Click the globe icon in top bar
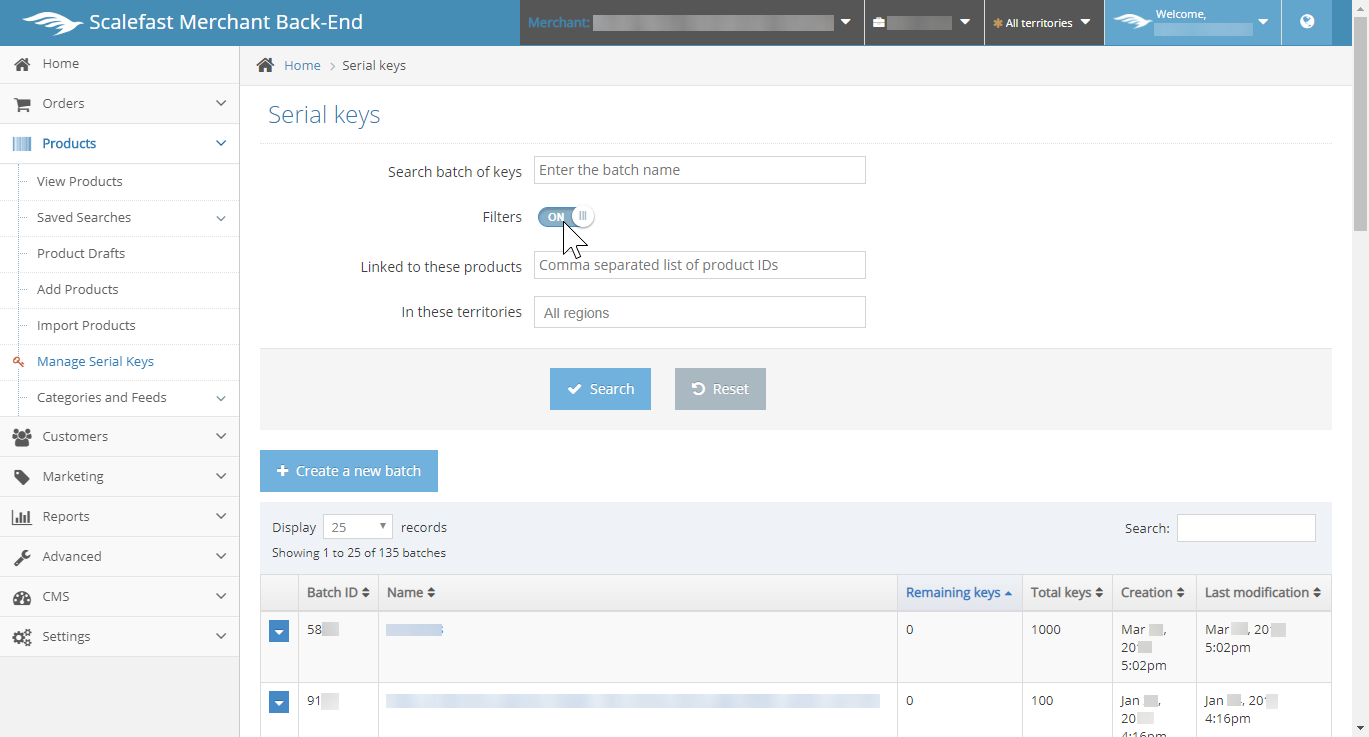 1307,22
